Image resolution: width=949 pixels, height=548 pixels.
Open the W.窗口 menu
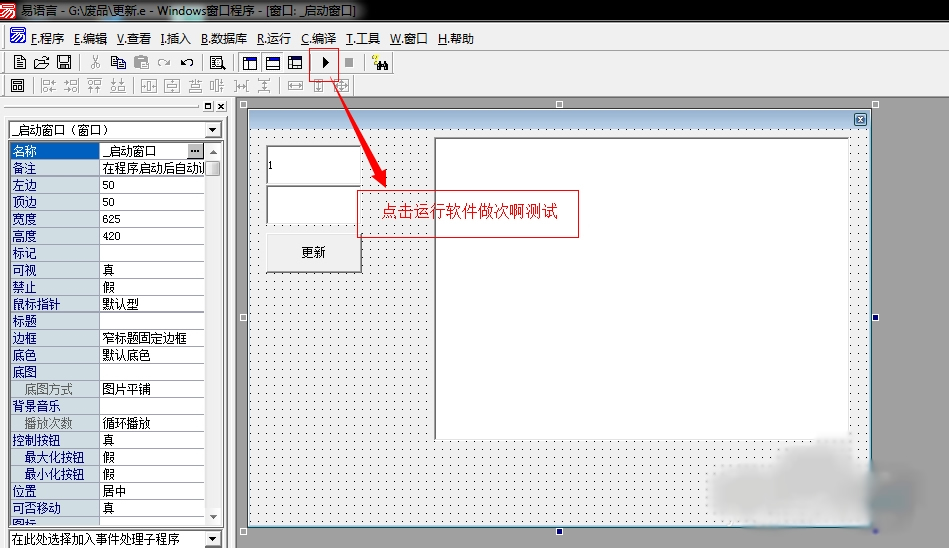[409, 39]
